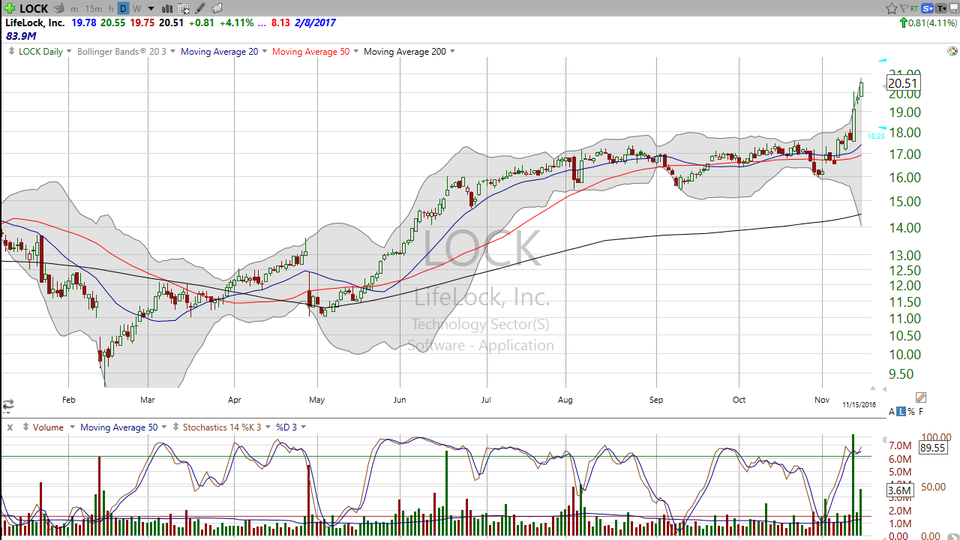Click the swap arrows icon at chart bottom-left
The height and width of the screenshot is (540, 960).
tap(8, 405)
